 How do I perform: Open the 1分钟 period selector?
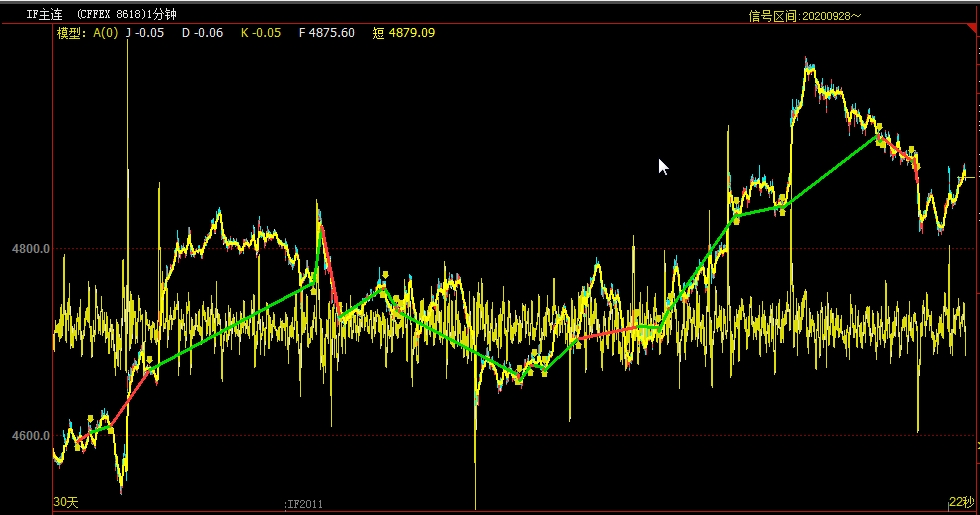click(x=160, y=14)
